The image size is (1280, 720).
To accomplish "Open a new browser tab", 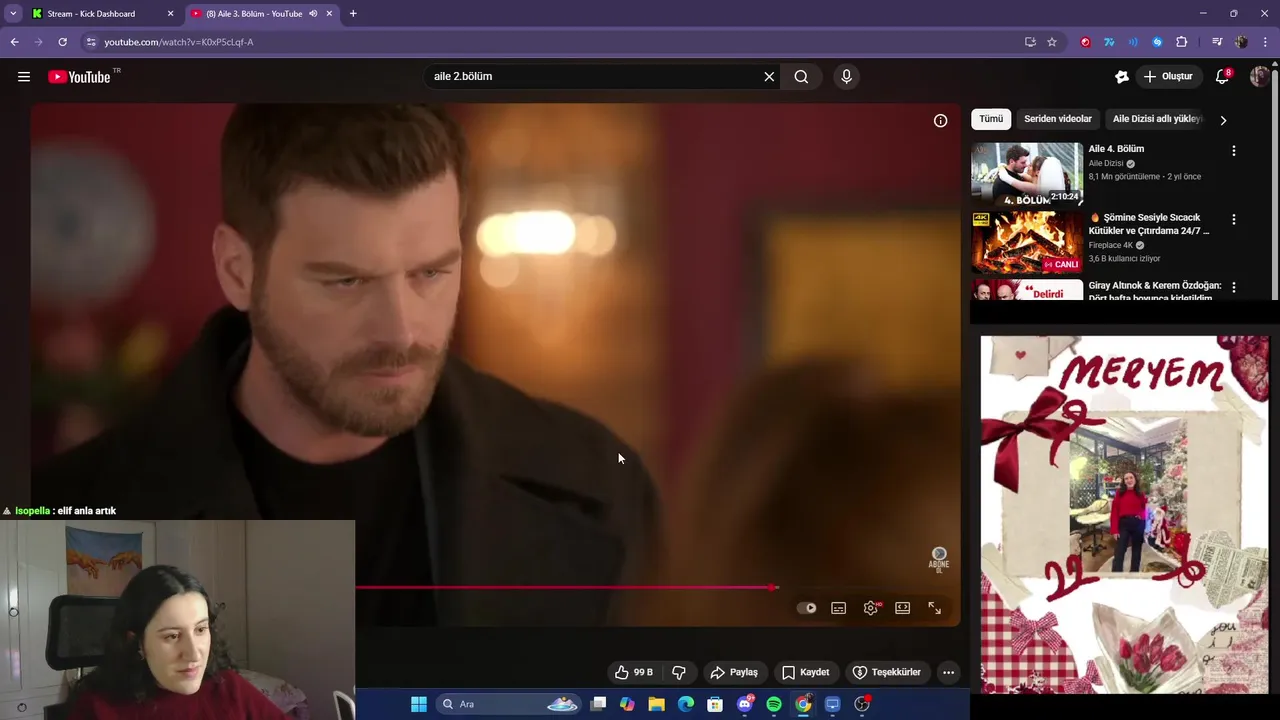I will 353,14.
